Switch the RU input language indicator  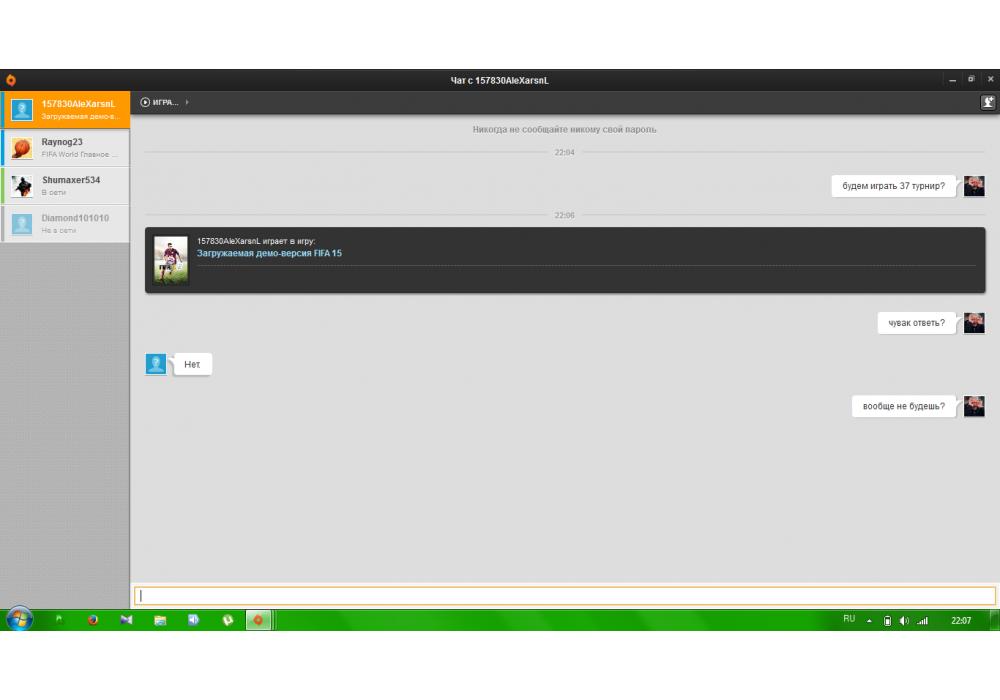pyautogui.click(x=849, y=619)
